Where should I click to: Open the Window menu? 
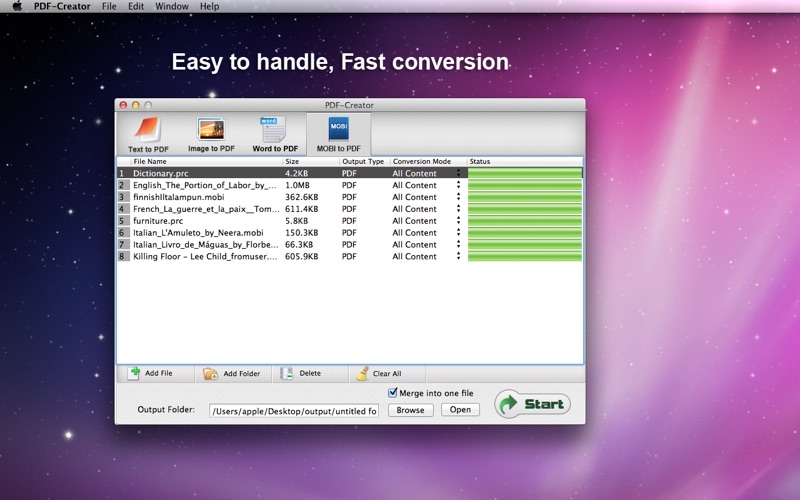(x=171, y=6)
